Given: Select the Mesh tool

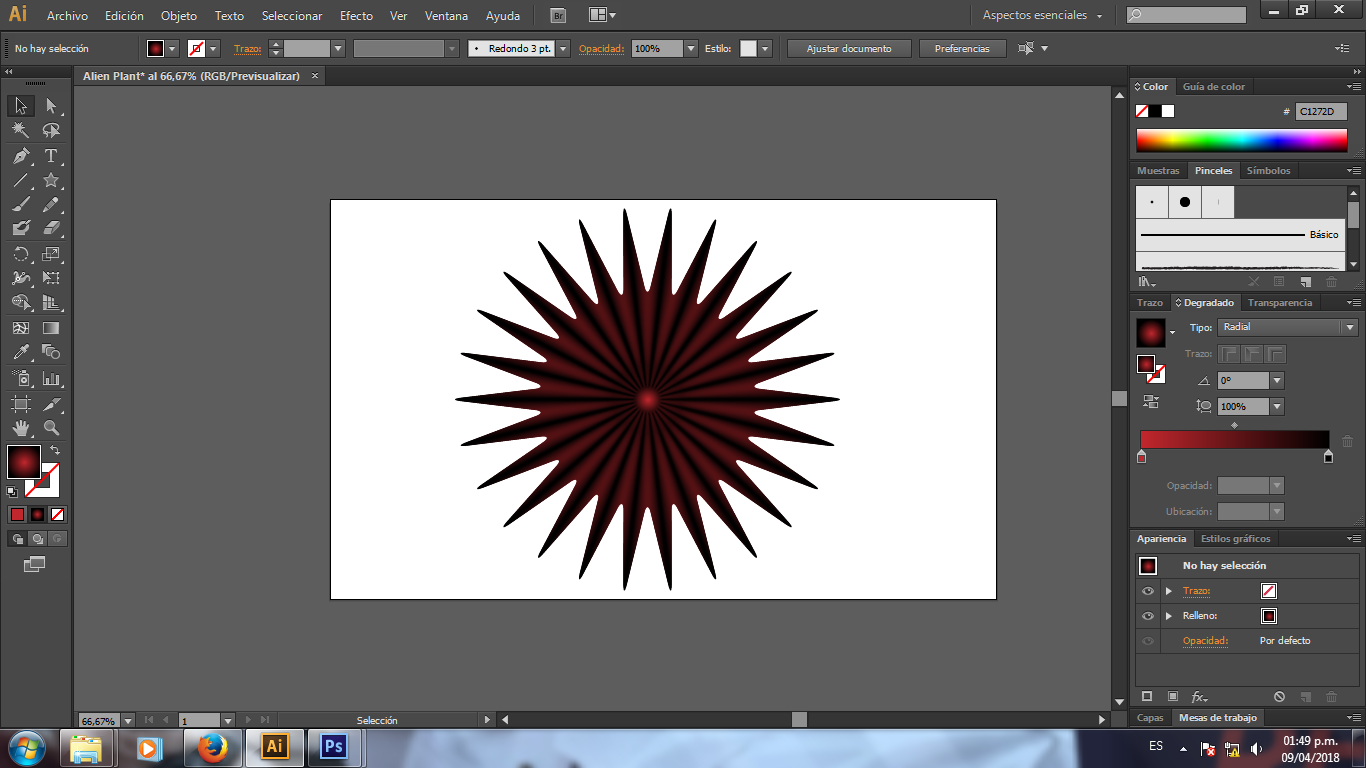Looking at the screenshot, I should click(21, 328).
